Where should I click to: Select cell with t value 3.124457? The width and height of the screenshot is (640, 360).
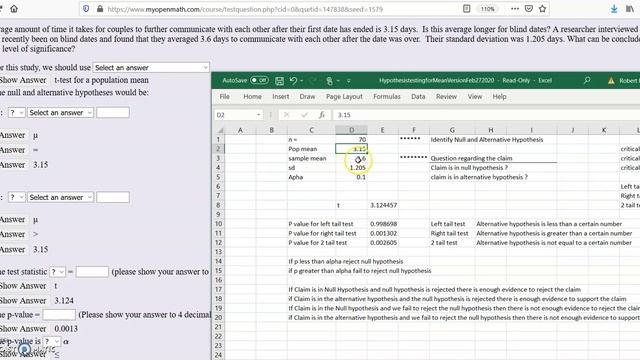coord(383,205)
